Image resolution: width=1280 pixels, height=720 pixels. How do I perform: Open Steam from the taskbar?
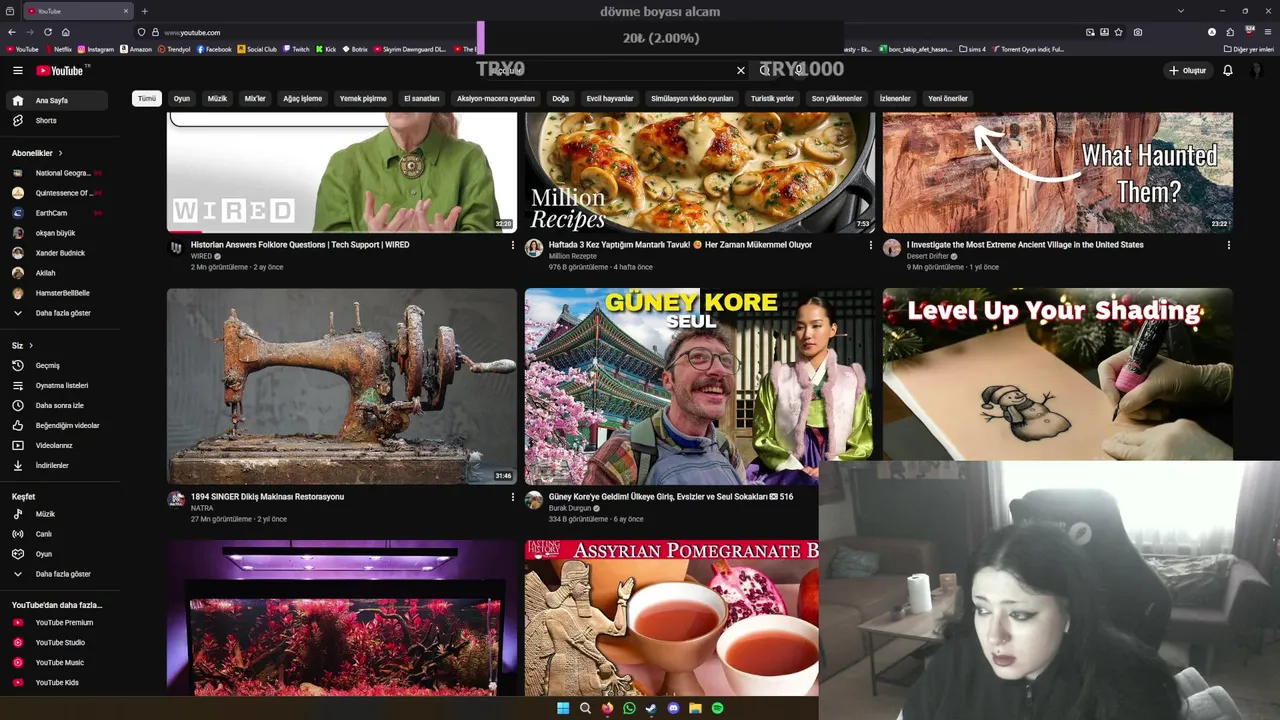(651, 708)
